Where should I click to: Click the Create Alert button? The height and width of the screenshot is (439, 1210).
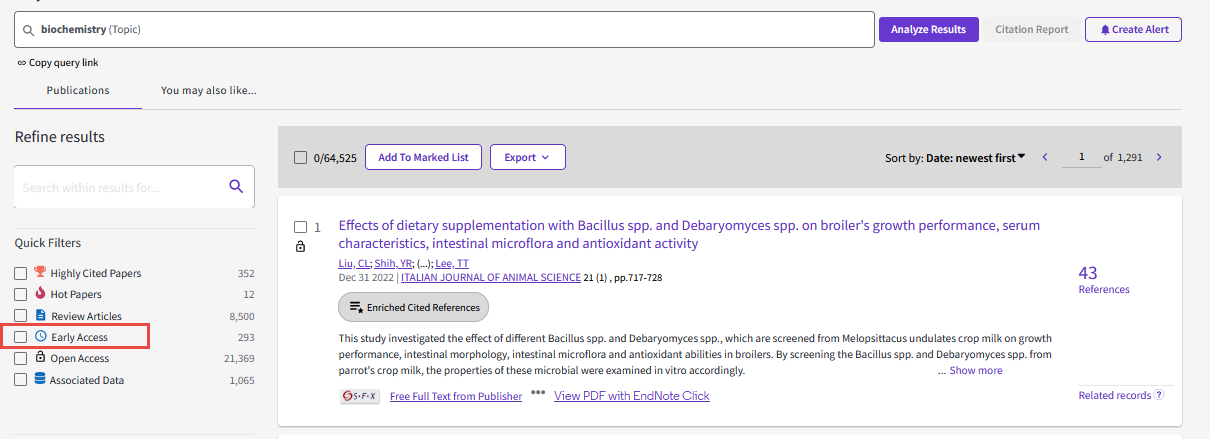click(1133, 29)
